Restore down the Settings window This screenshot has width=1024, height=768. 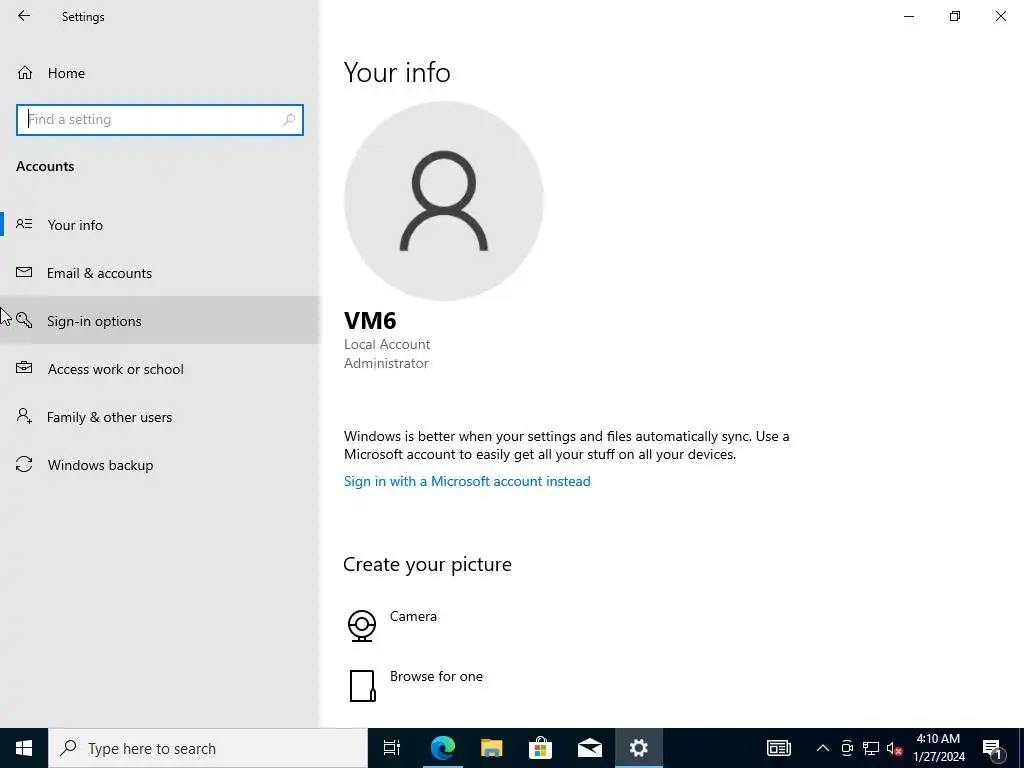click(x=955, y=16)
